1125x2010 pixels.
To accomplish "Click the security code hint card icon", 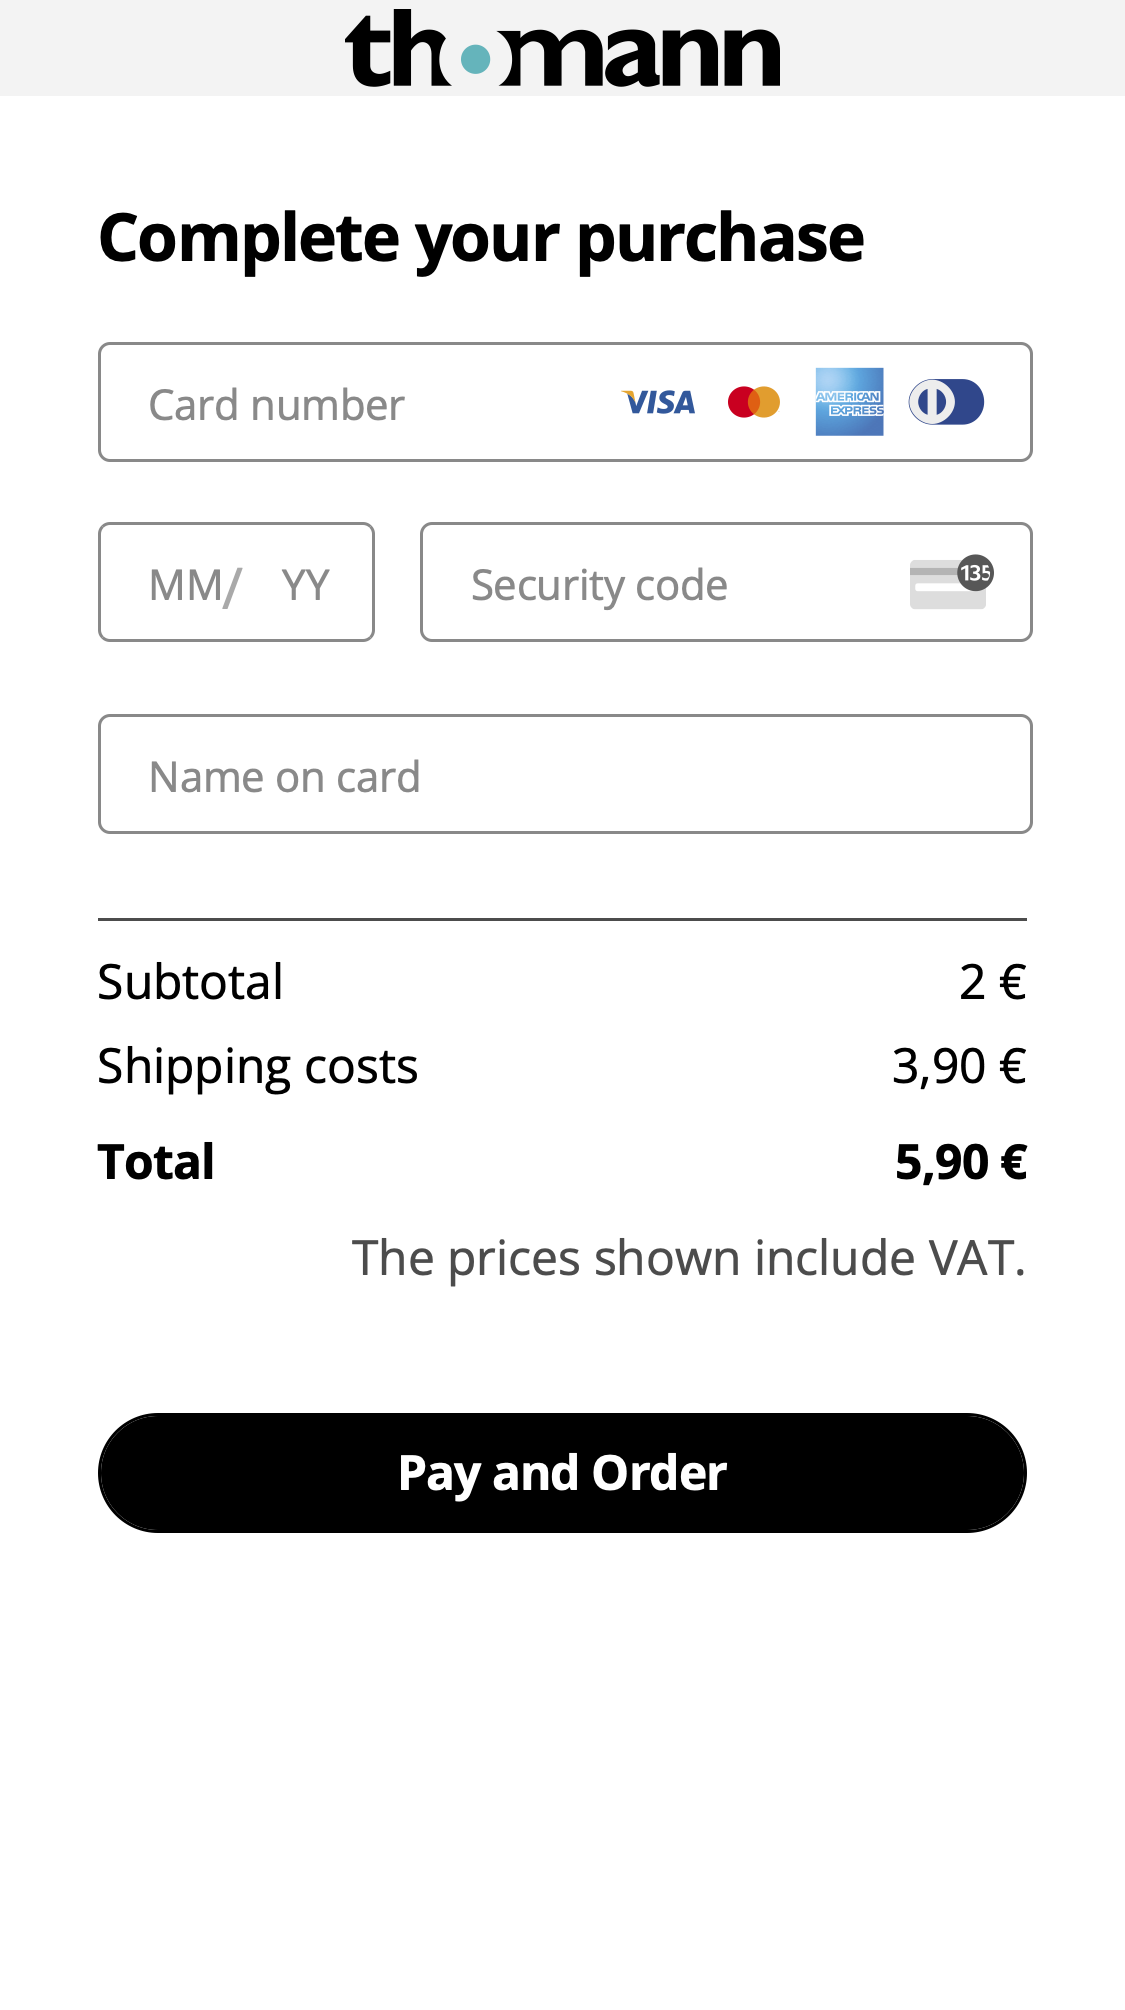I will click(x=950, y=583).
